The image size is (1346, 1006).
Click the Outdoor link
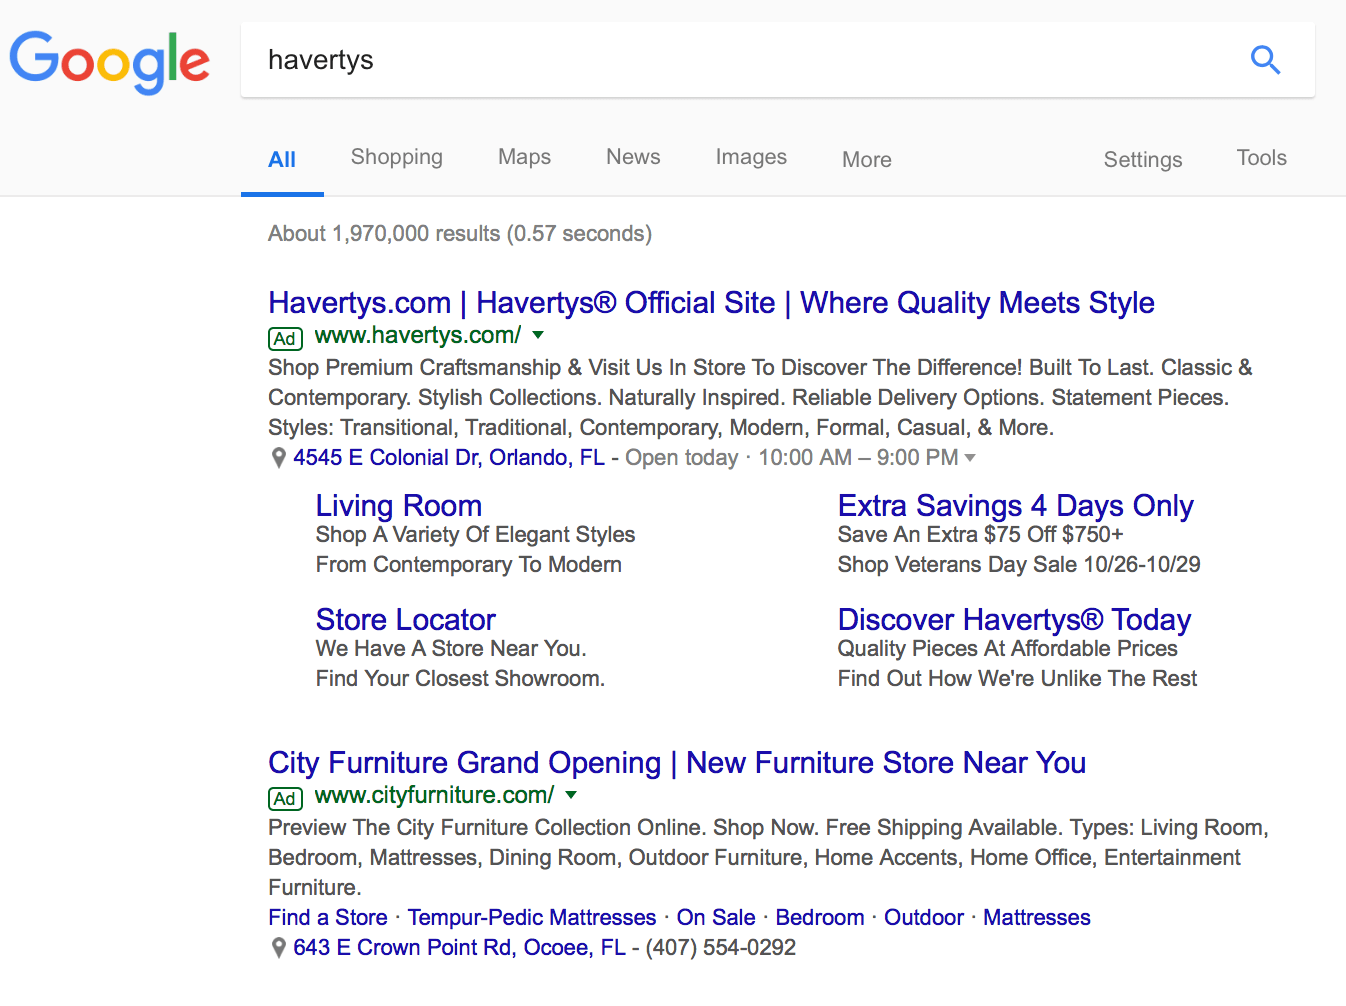[924, 918]
